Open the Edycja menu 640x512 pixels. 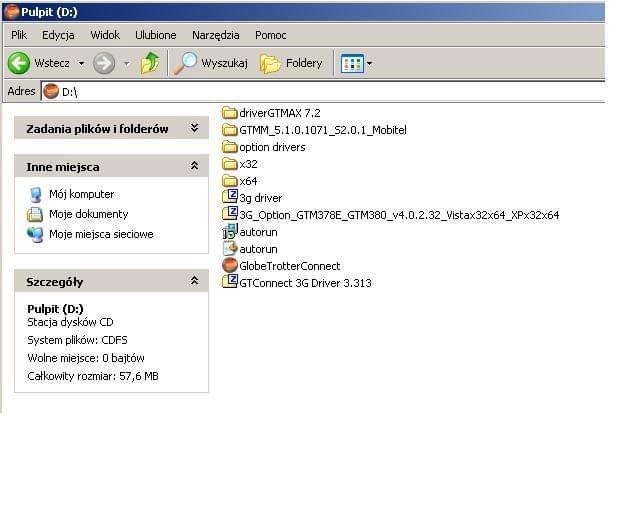pos(58,35)
